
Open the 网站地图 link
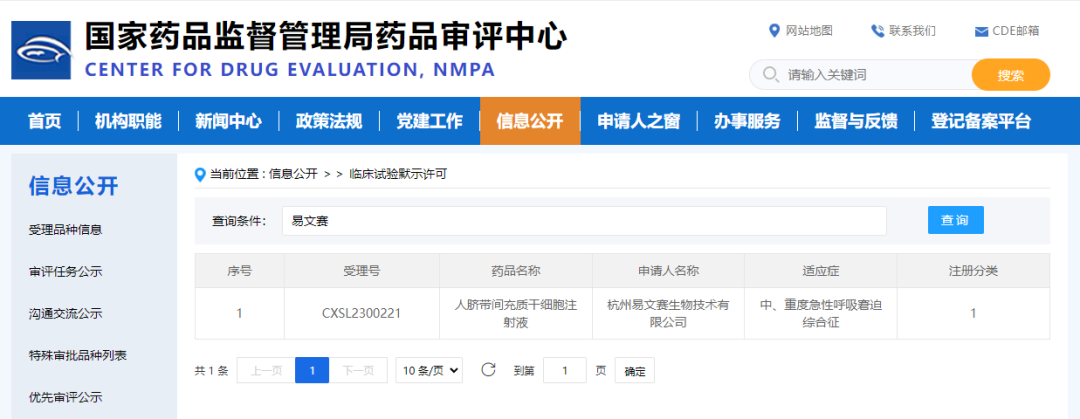tap(809, 31)
